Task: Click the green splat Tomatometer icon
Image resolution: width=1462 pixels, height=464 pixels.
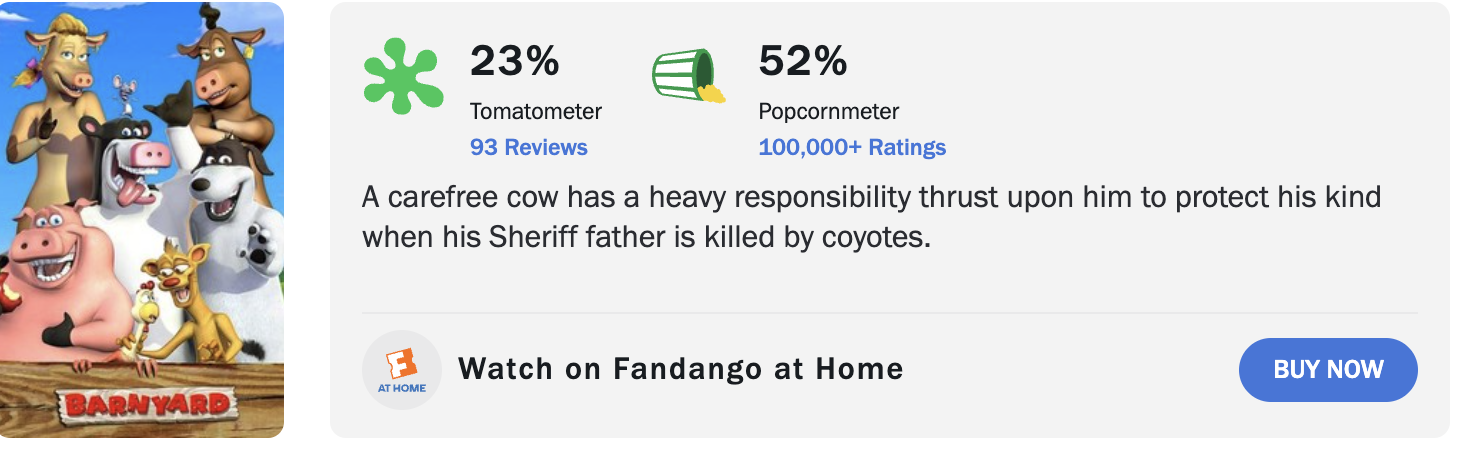Action: tap(403, 76)
